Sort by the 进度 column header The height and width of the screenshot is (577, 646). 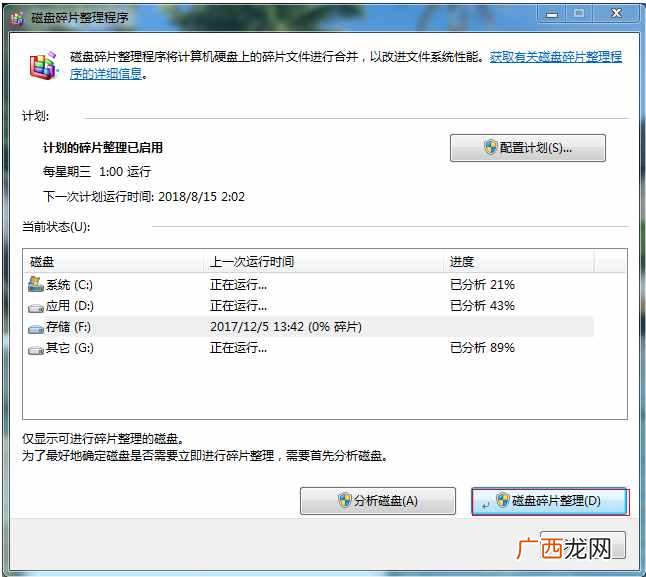519,262
